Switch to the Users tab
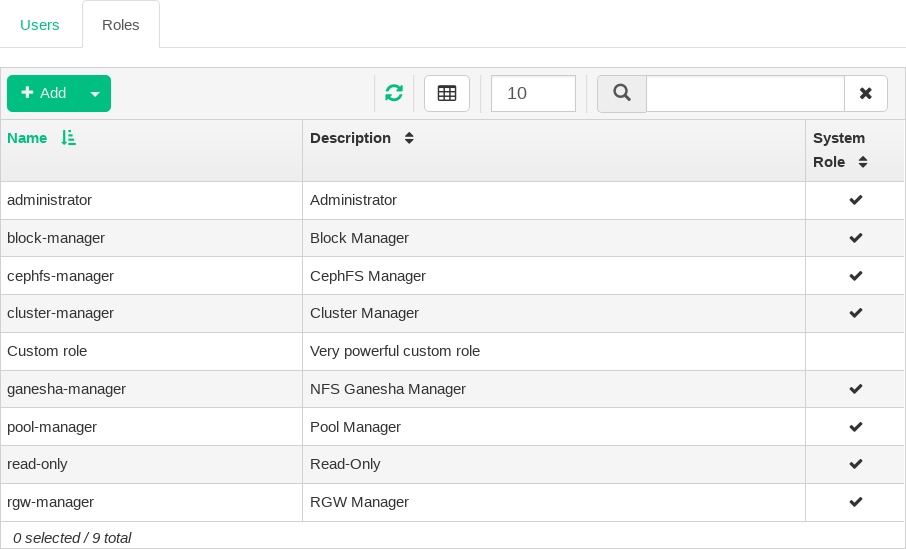The image size is (906, 549). point(40,25)
